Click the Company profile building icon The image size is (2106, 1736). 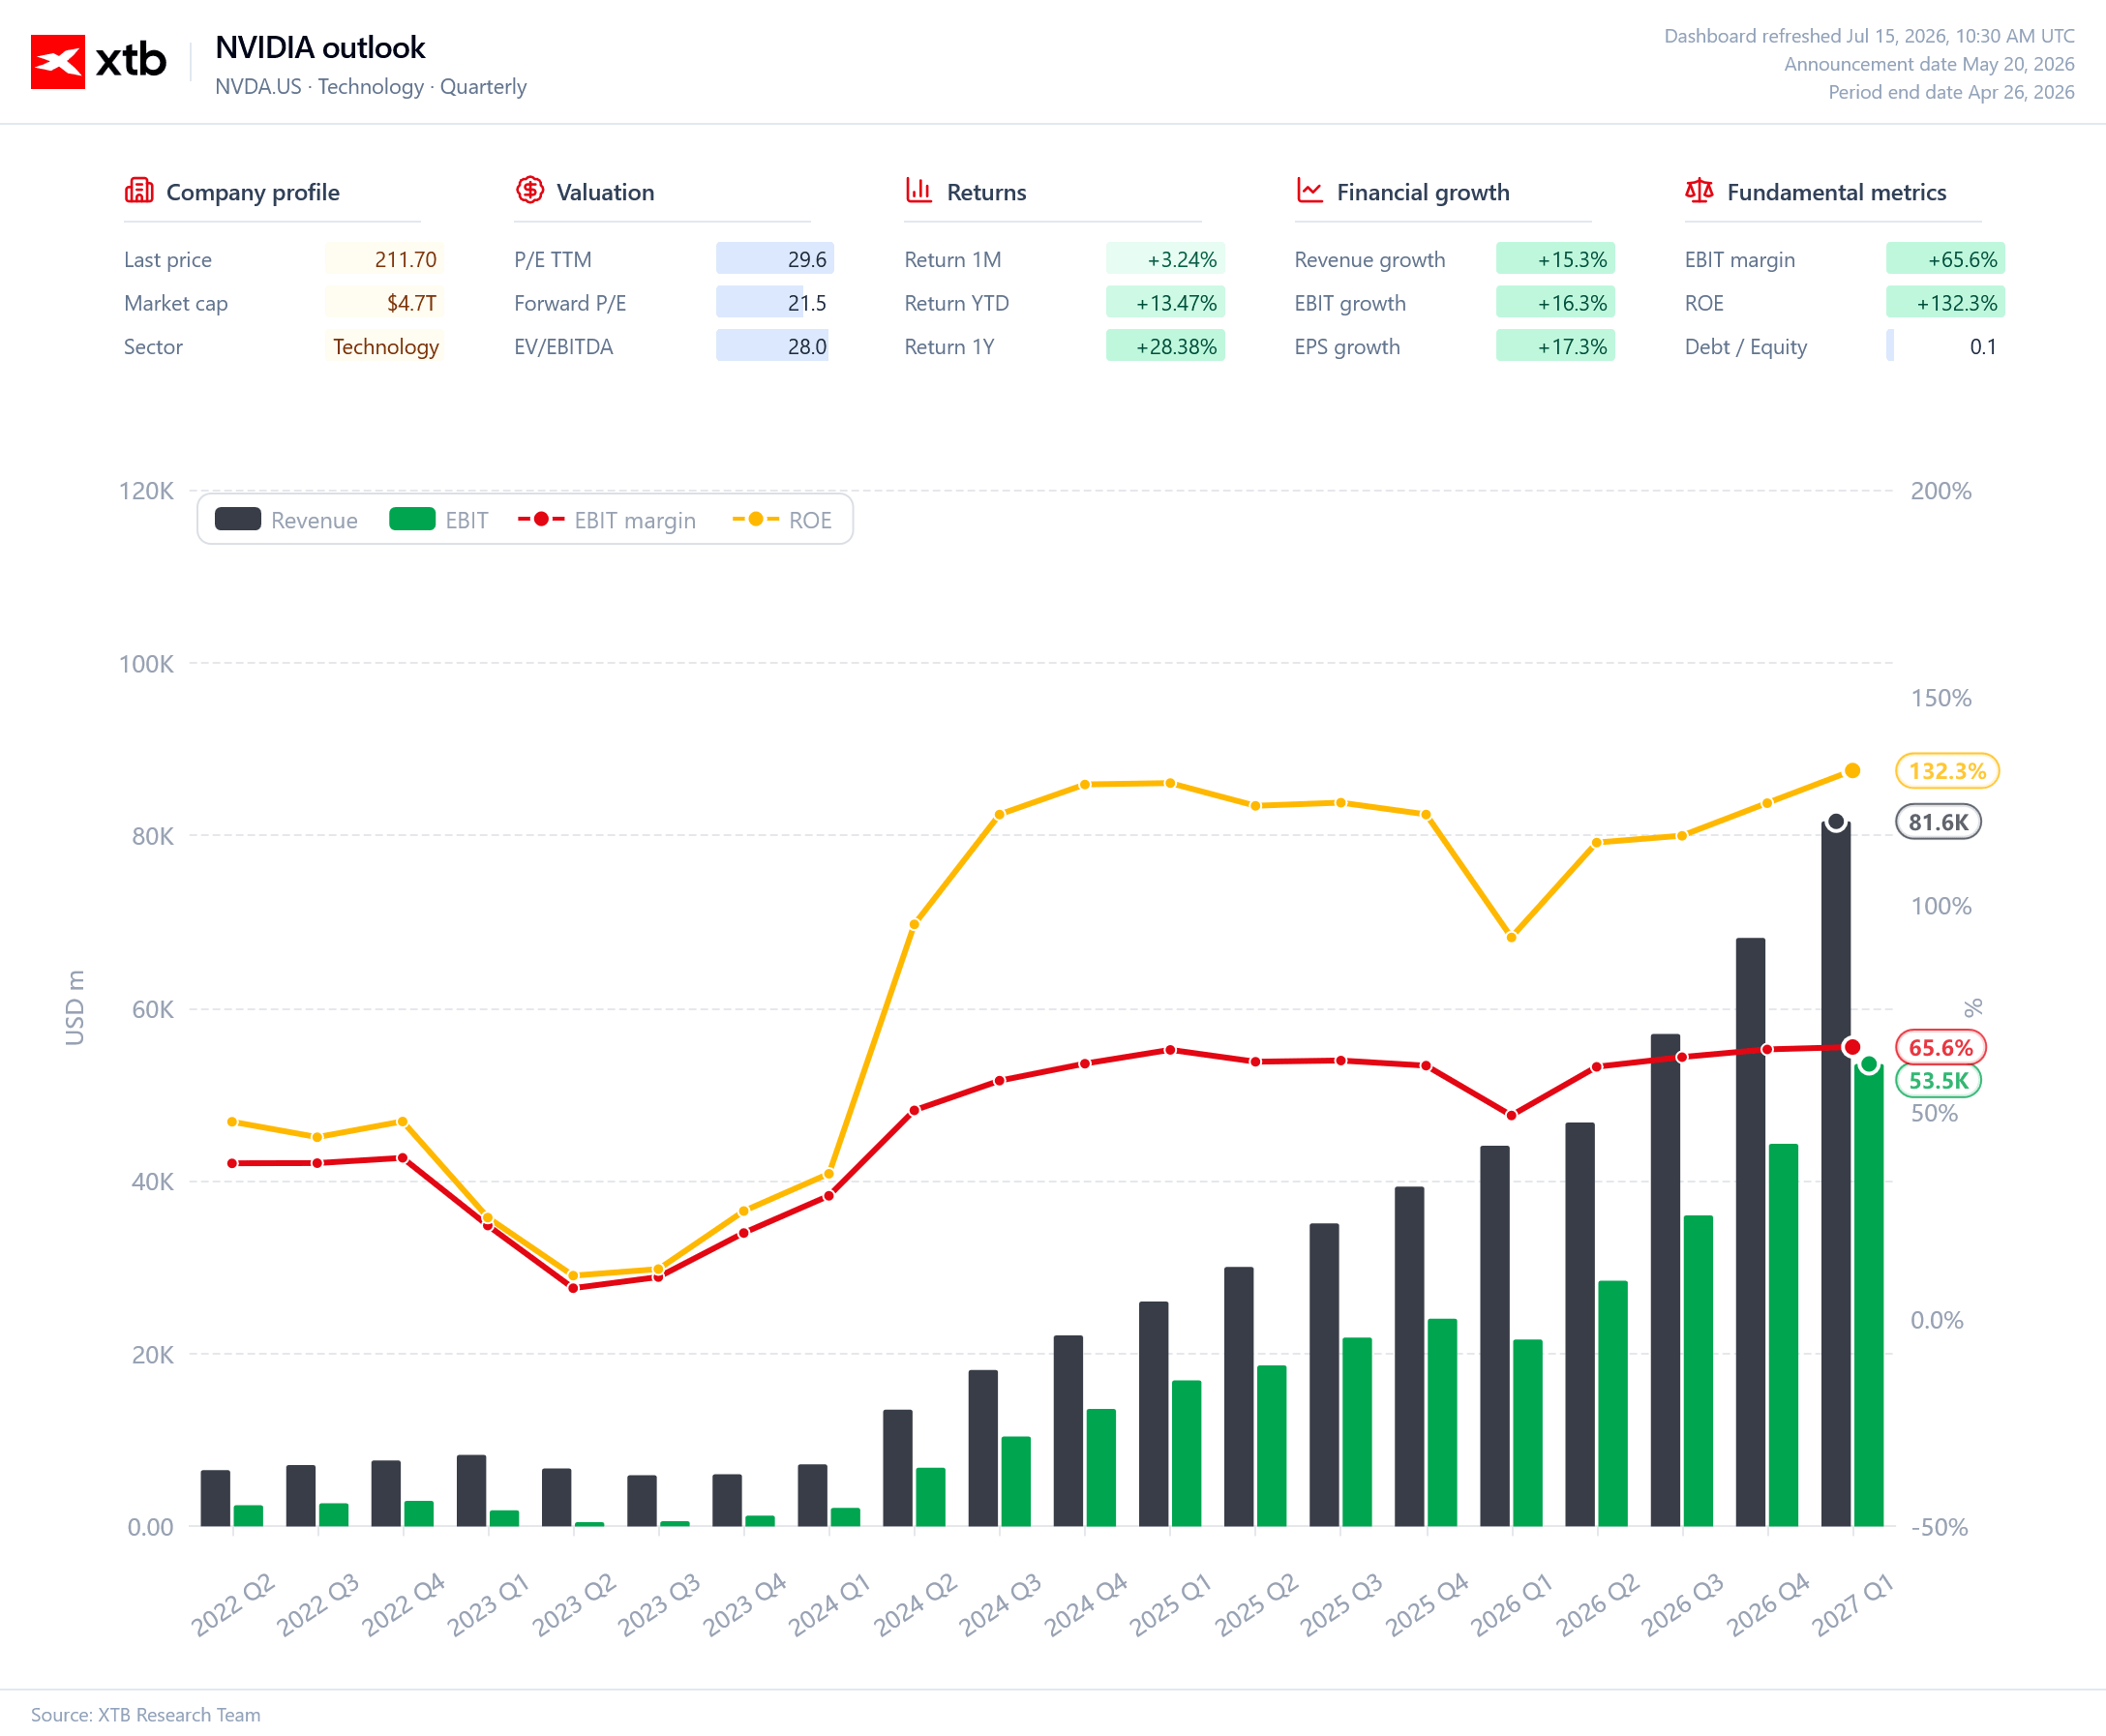click(x=139, y=190)
